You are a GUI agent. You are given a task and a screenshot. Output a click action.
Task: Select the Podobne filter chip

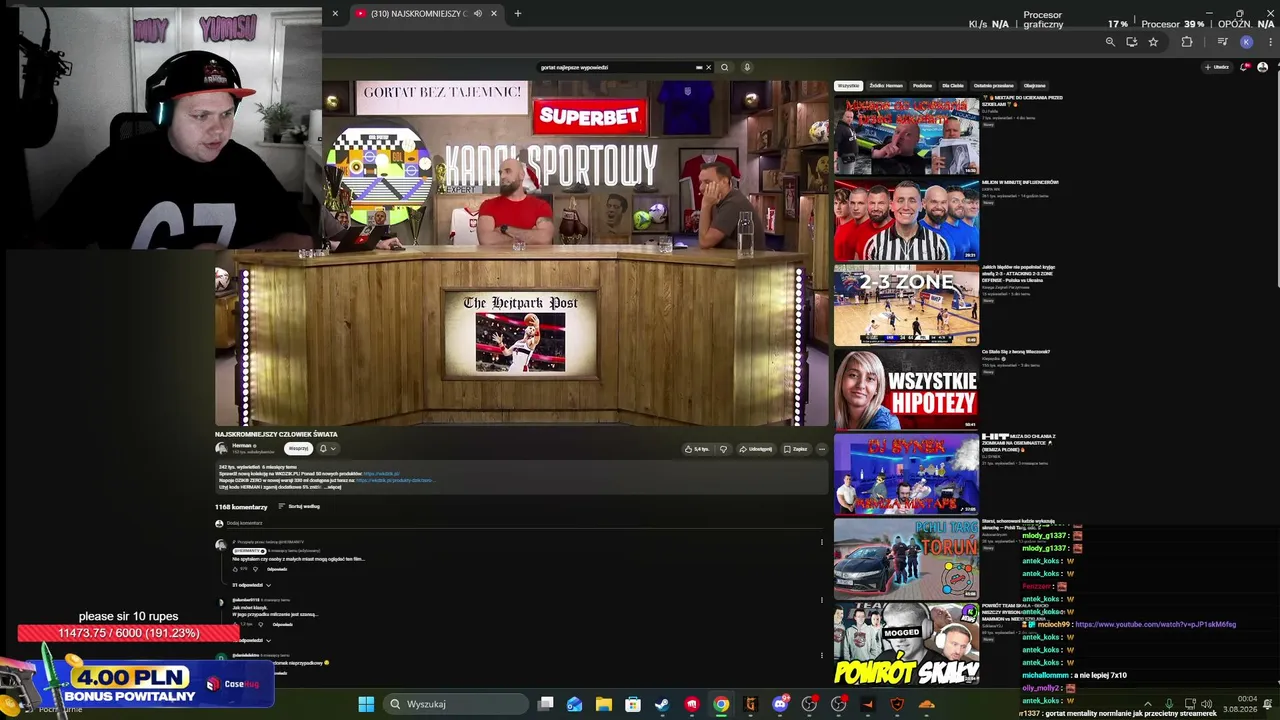click(922, 86)
